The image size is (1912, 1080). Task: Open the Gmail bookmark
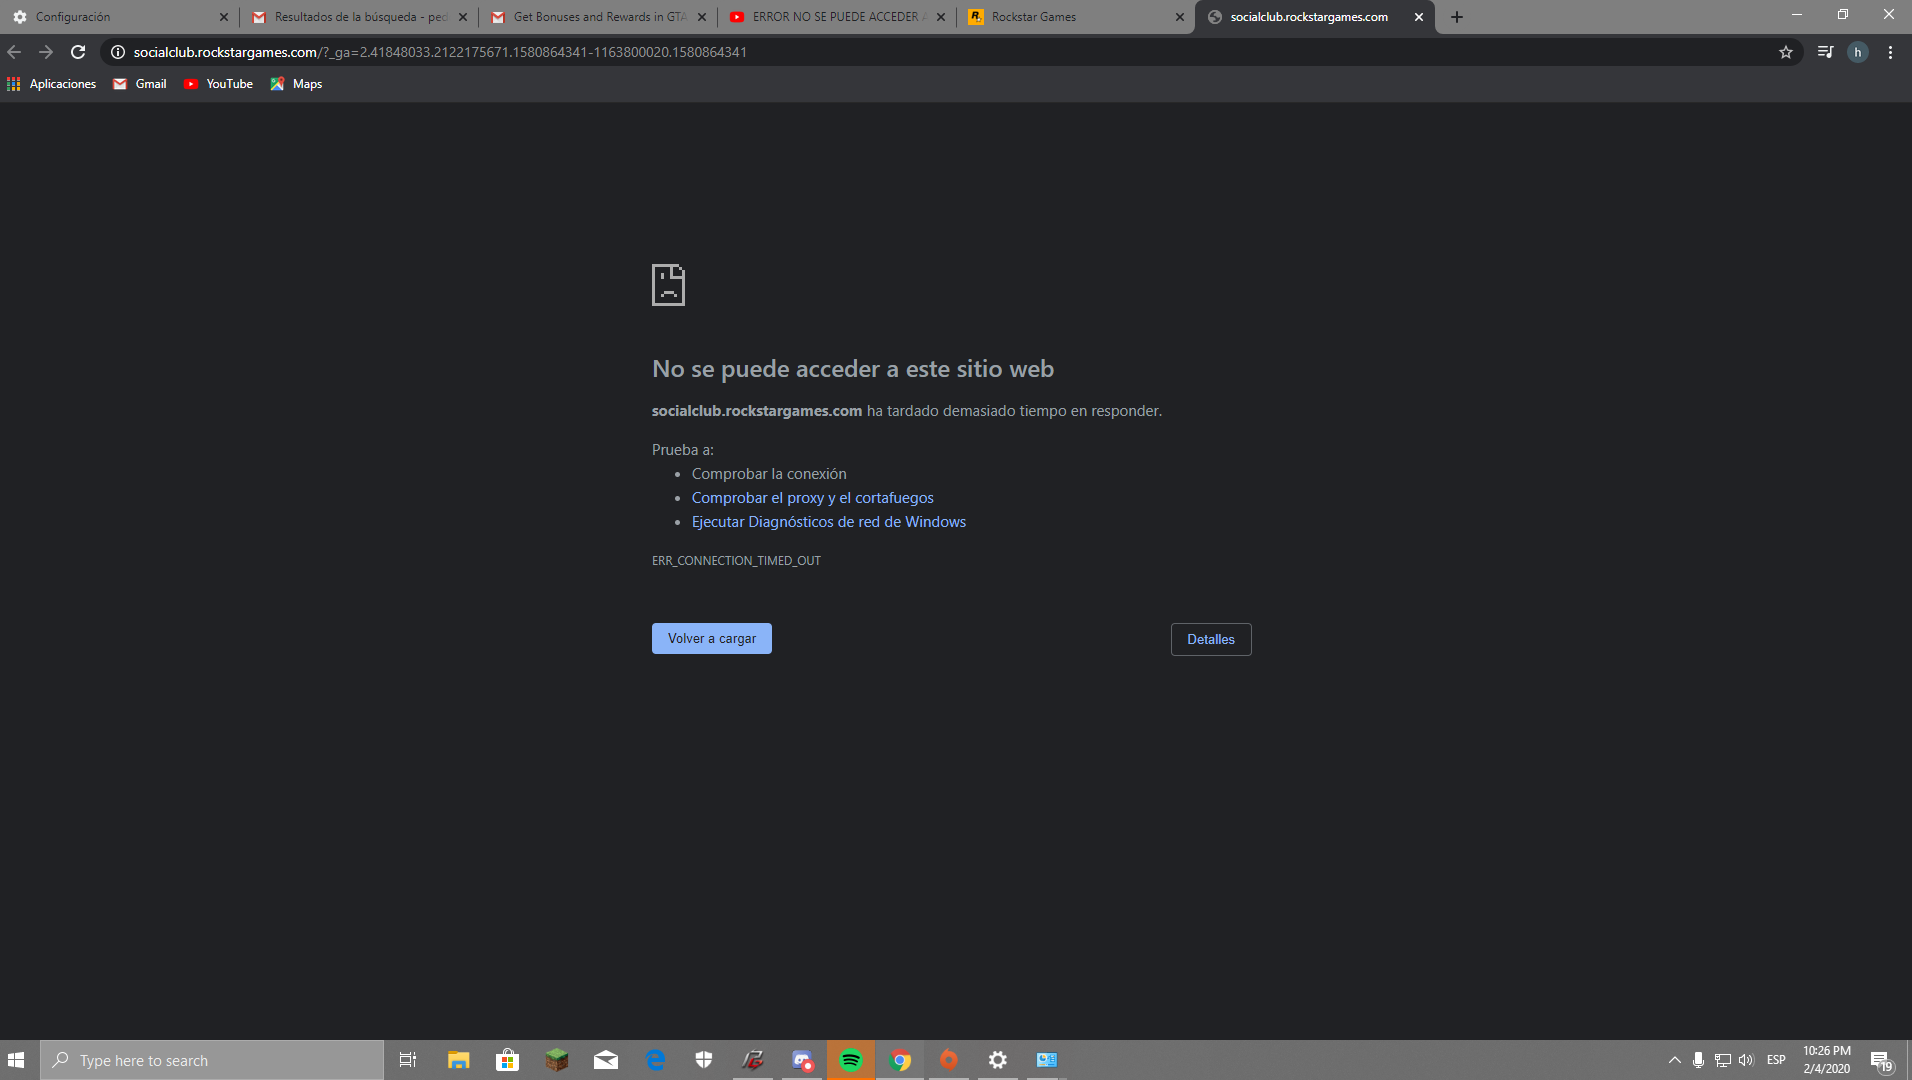click(140, 84)
